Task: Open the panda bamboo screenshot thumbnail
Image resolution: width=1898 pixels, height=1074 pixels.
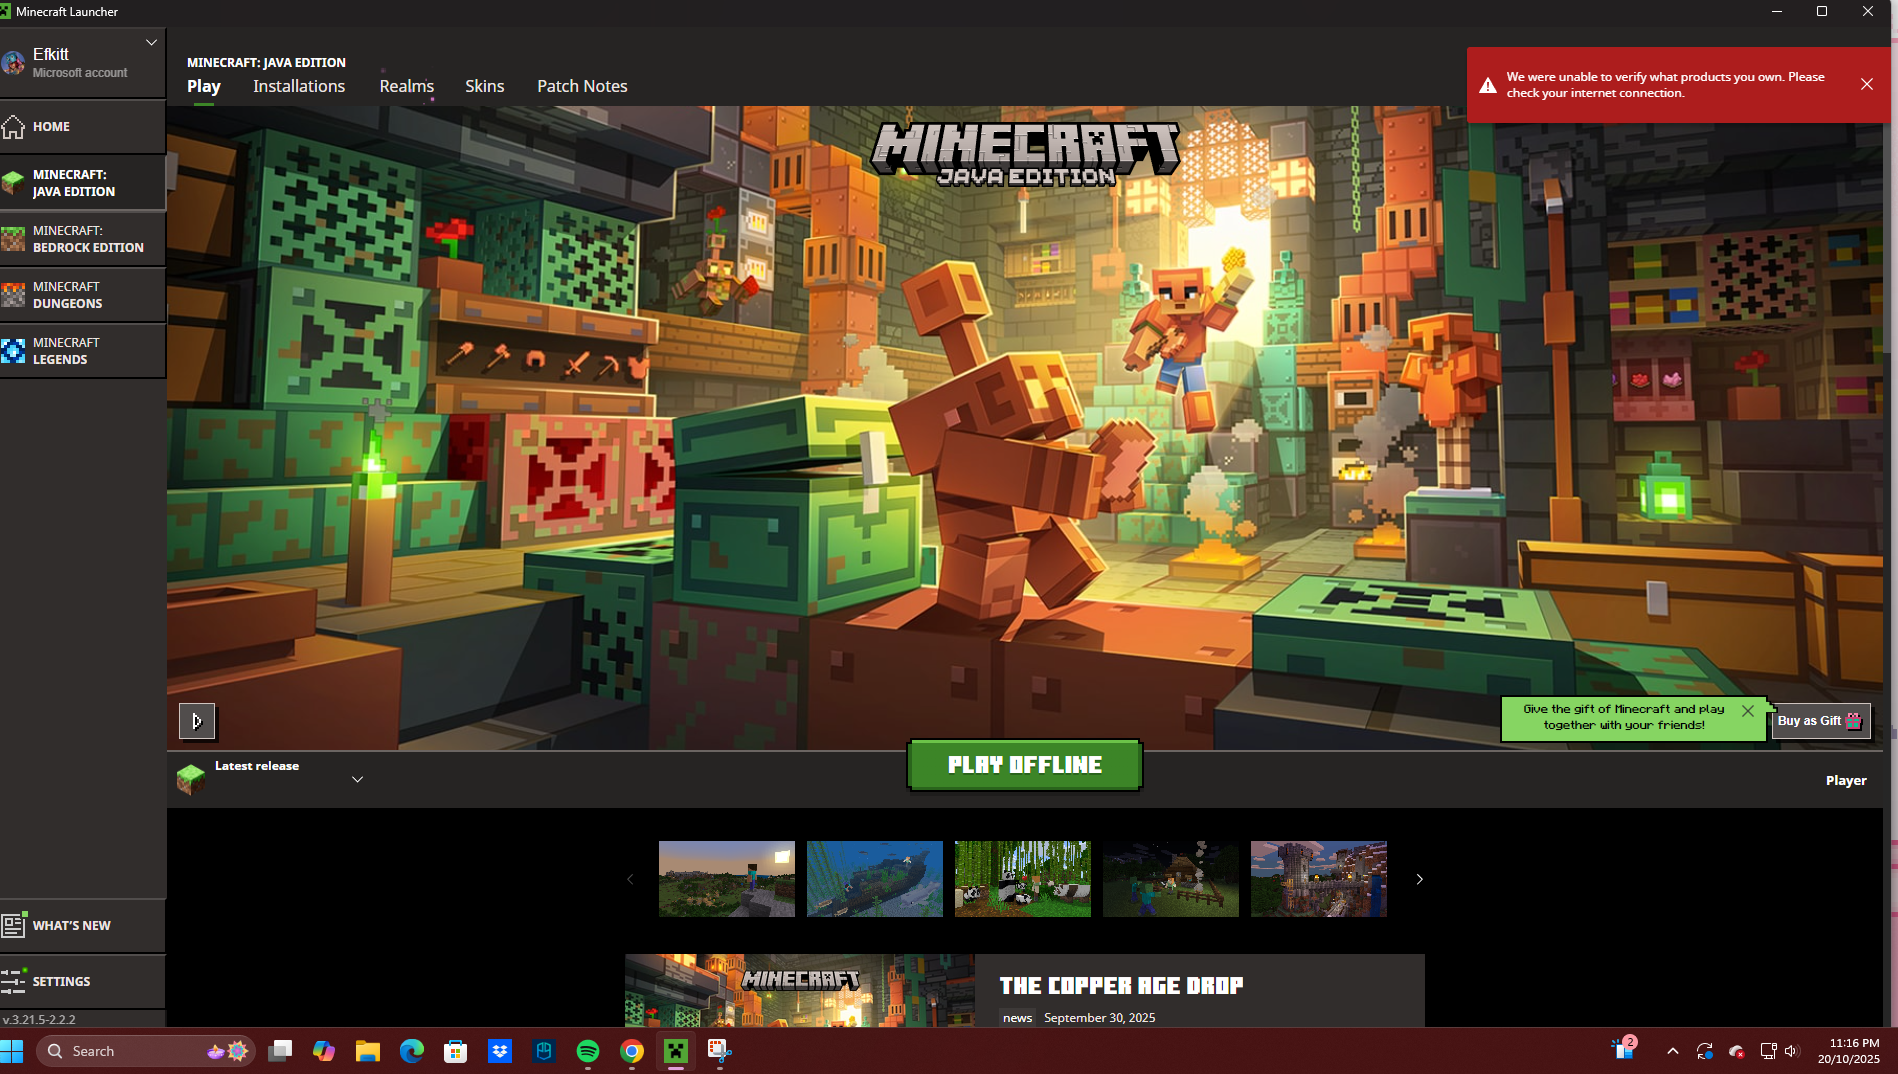Action: 1022,879
